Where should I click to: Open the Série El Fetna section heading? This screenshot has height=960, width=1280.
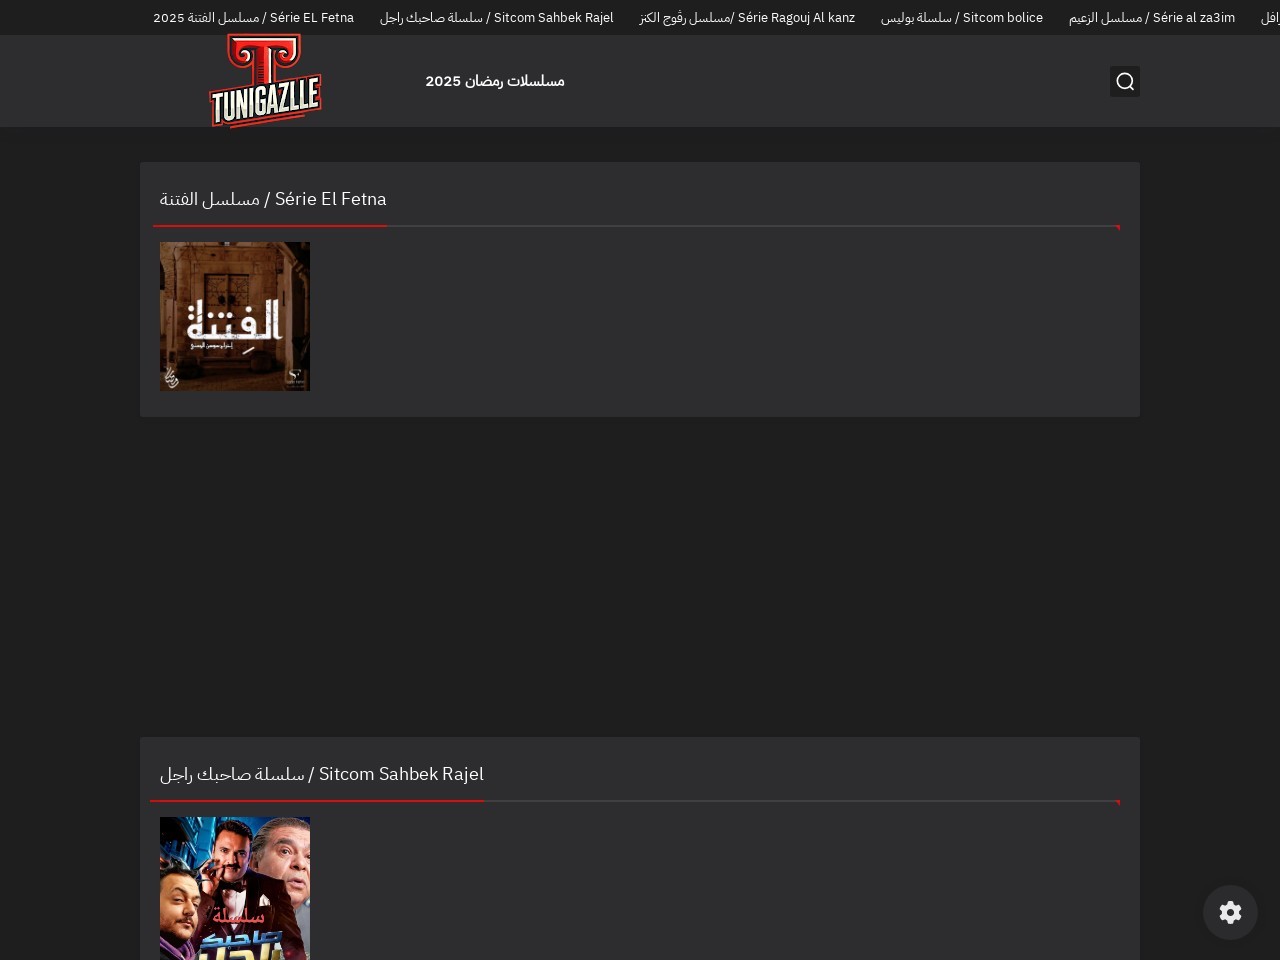(x=273, y=199)
